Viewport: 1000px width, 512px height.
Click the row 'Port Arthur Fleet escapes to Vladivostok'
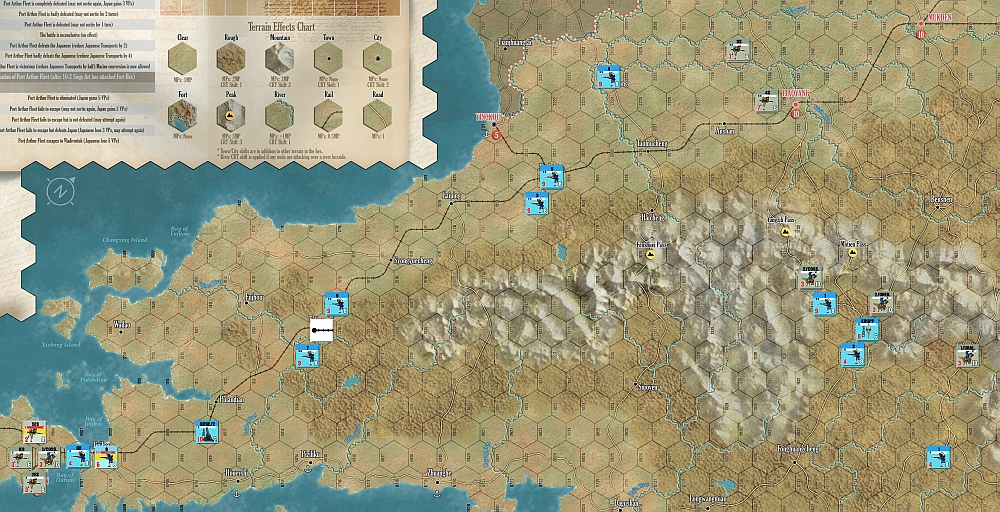point(77,140)
